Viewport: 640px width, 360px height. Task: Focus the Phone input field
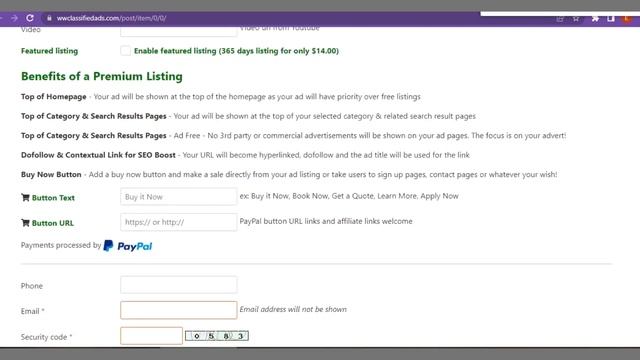coord(178,284)
